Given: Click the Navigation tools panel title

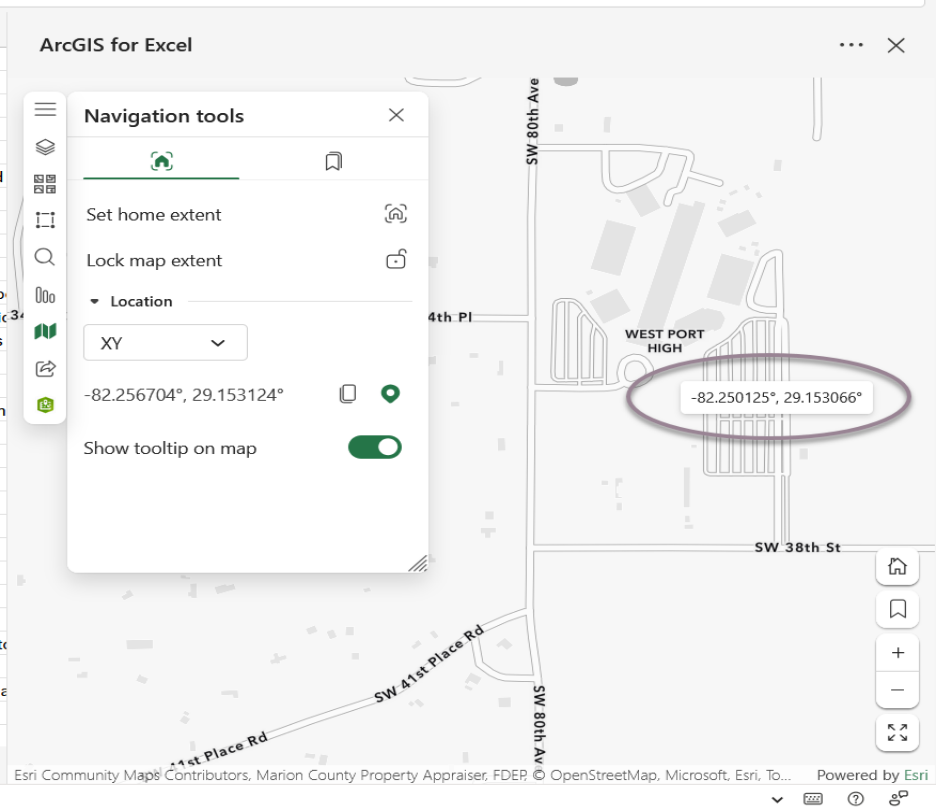Looking at the screenshot, I should tap(164, 116).
